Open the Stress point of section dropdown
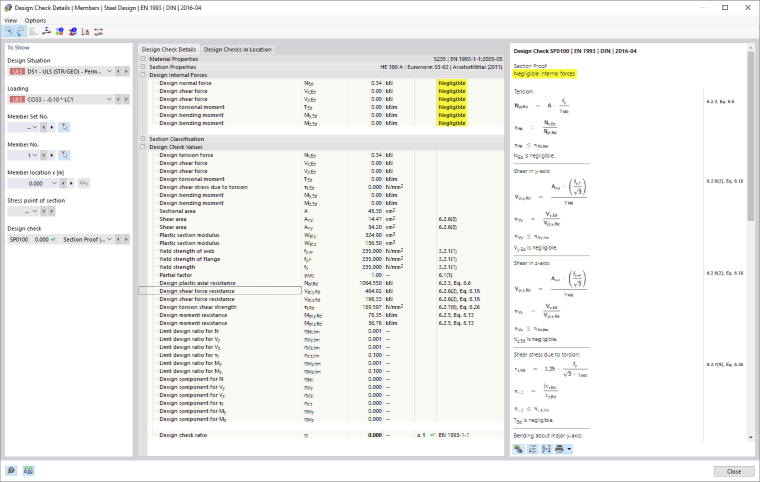 pos(34,211)
